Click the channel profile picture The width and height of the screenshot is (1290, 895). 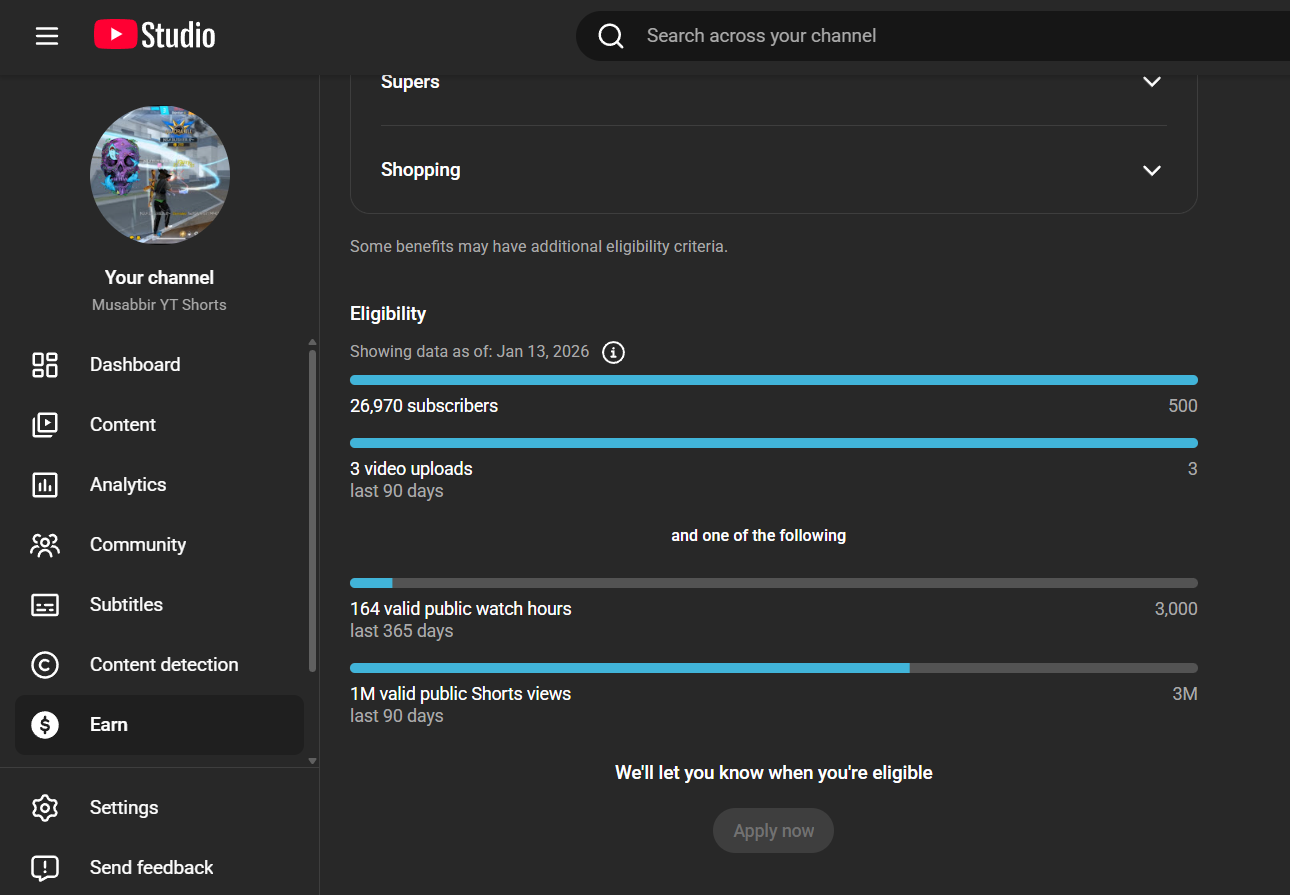(x=160, y=175)
